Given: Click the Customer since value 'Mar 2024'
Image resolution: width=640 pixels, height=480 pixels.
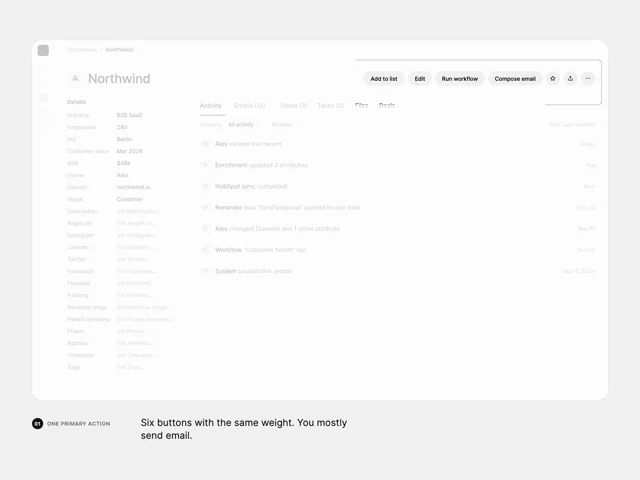Looking at the screenshot, I should pos(129,151).
